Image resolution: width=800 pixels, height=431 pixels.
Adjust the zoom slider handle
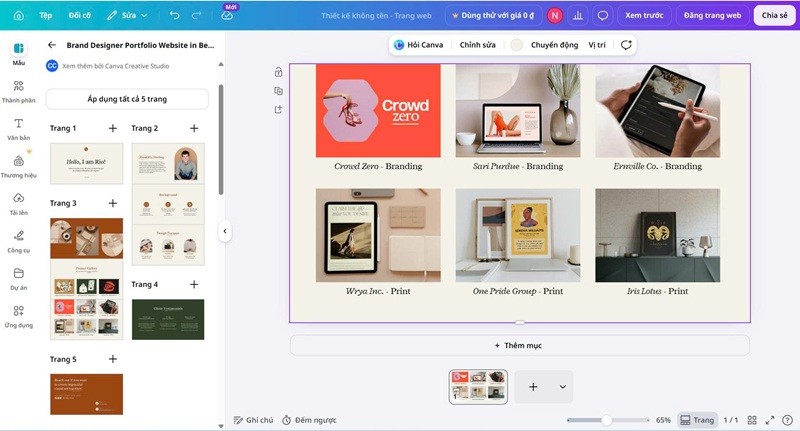click(x=606, y=420)
